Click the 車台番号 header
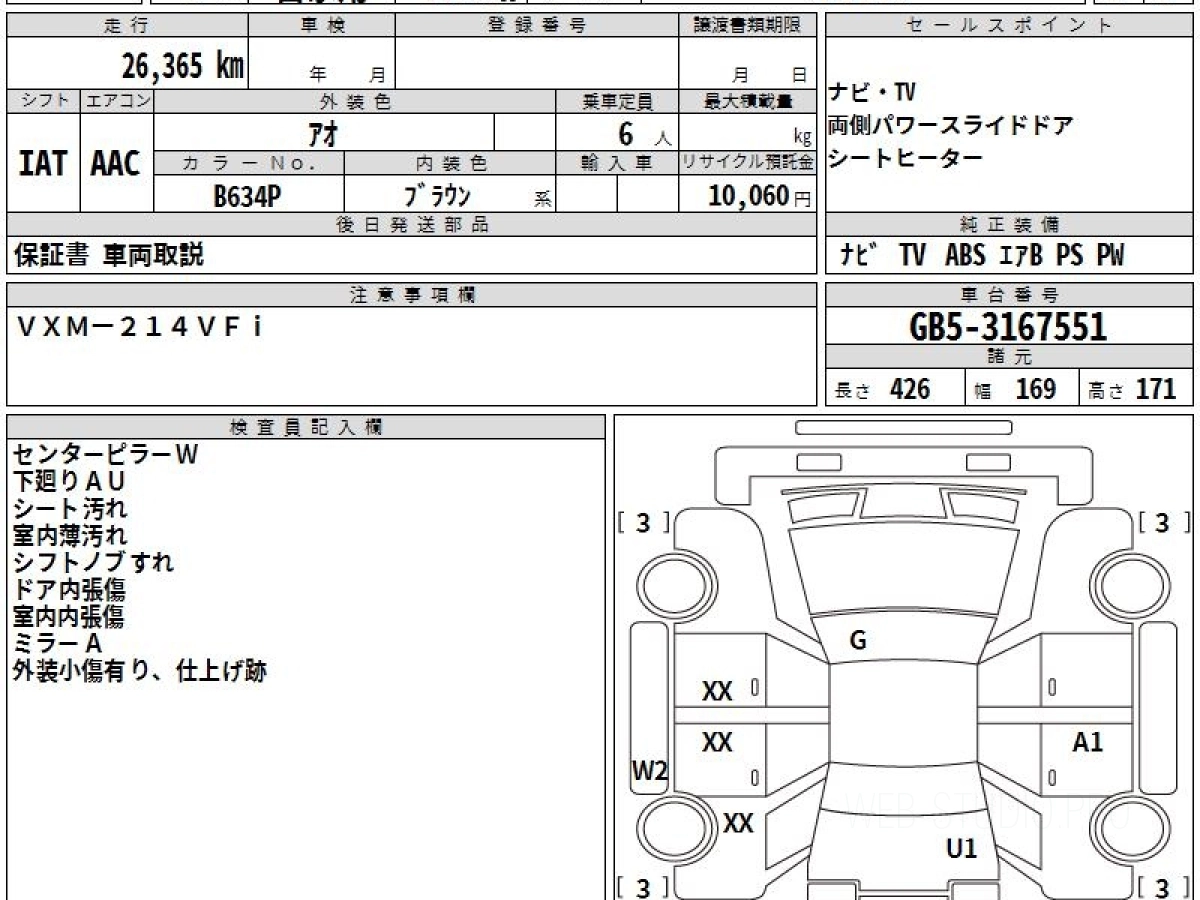Screen dimensions: 1200x900 pyautogui.click(x=1010, y=295)
